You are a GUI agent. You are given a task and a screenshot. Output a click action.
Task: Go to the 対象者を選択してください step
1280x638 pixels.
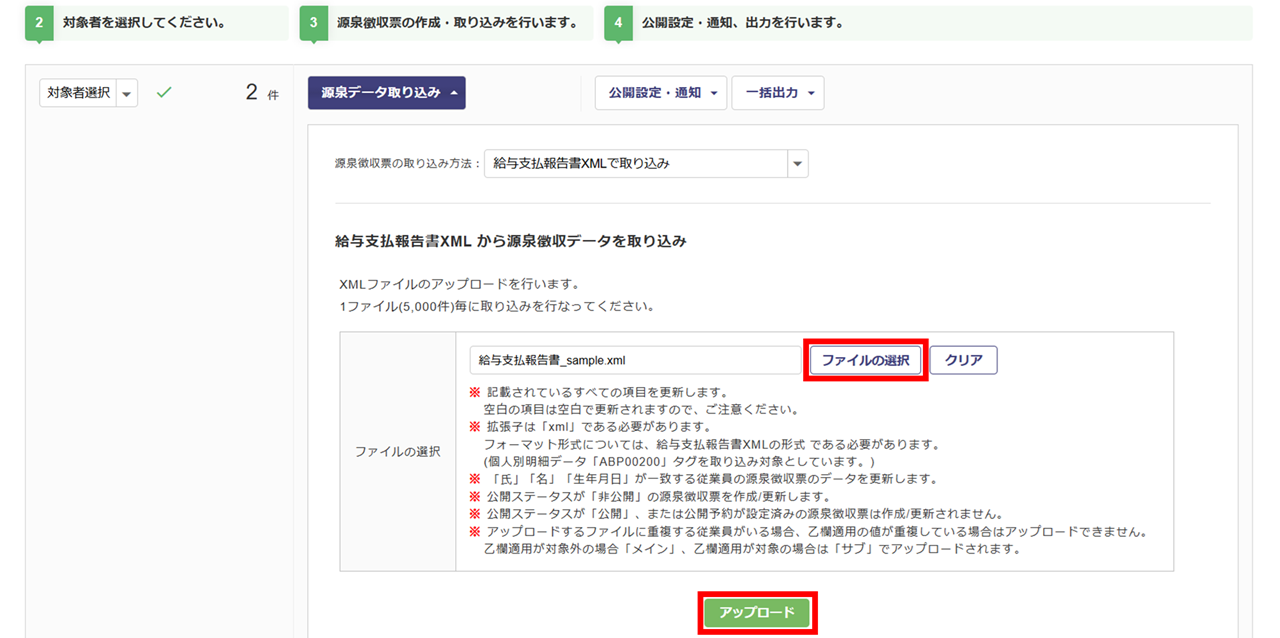point(143,22)
